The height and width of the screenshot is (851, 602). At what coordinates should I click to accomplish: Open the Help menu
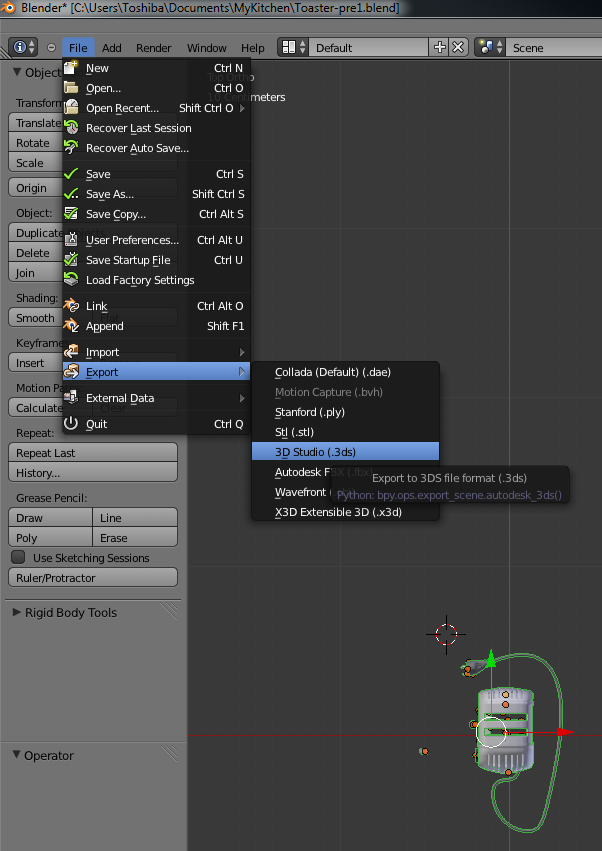253,48
